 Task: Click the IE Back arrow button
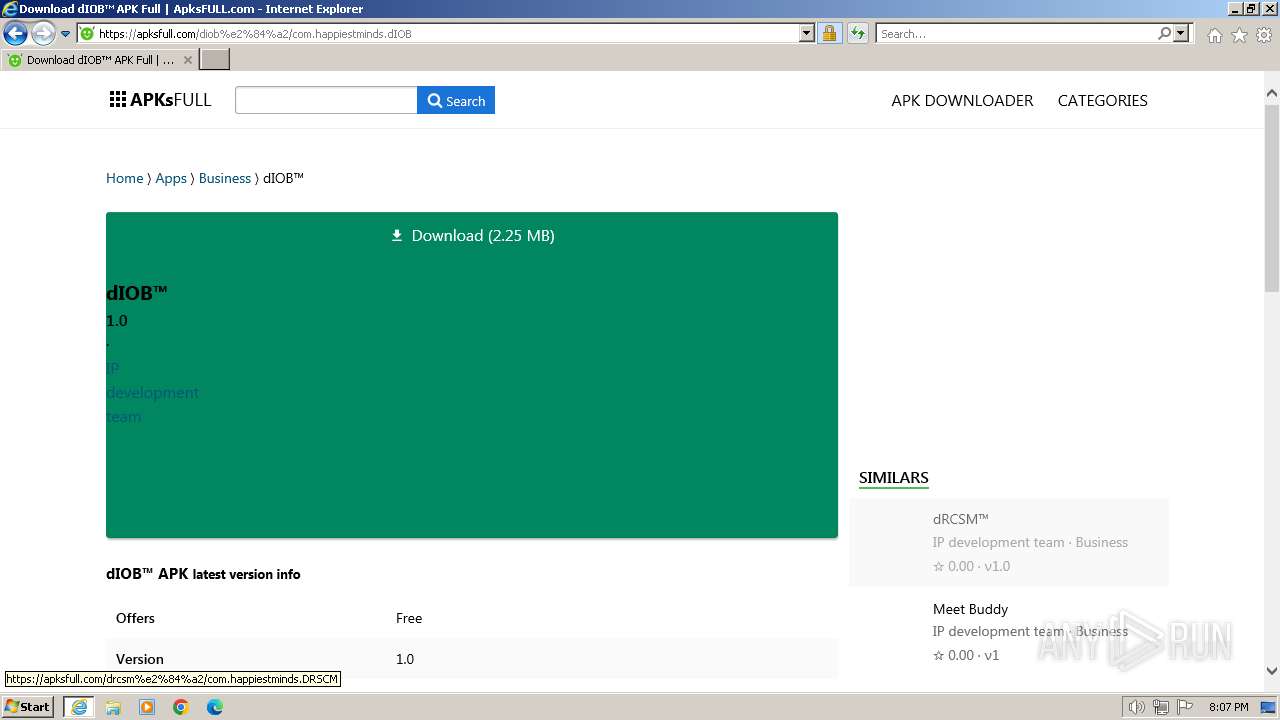coord(15,34)
